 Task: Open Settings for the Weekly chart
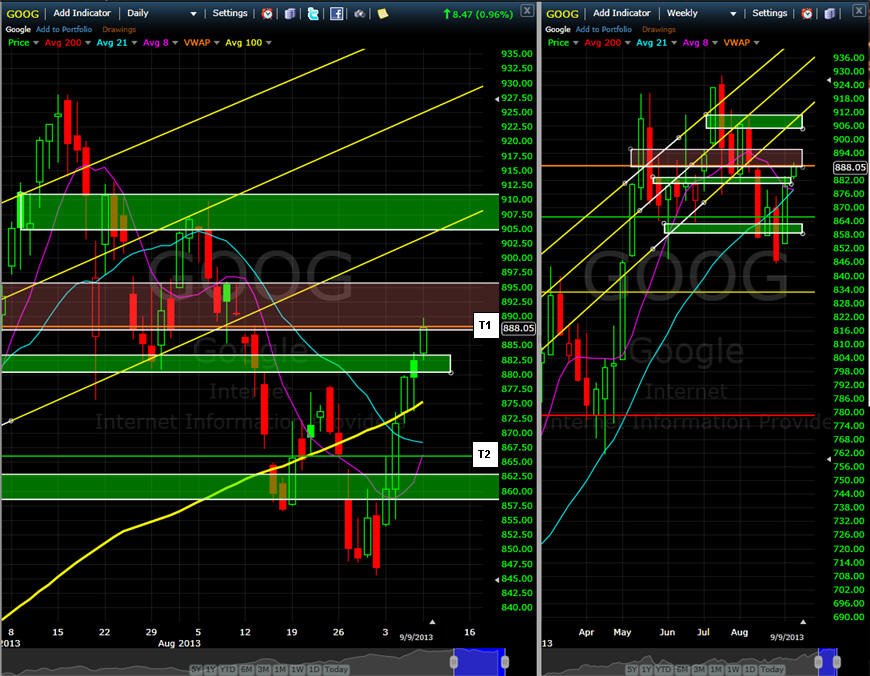pyautogui.click(x=770, y=13)
